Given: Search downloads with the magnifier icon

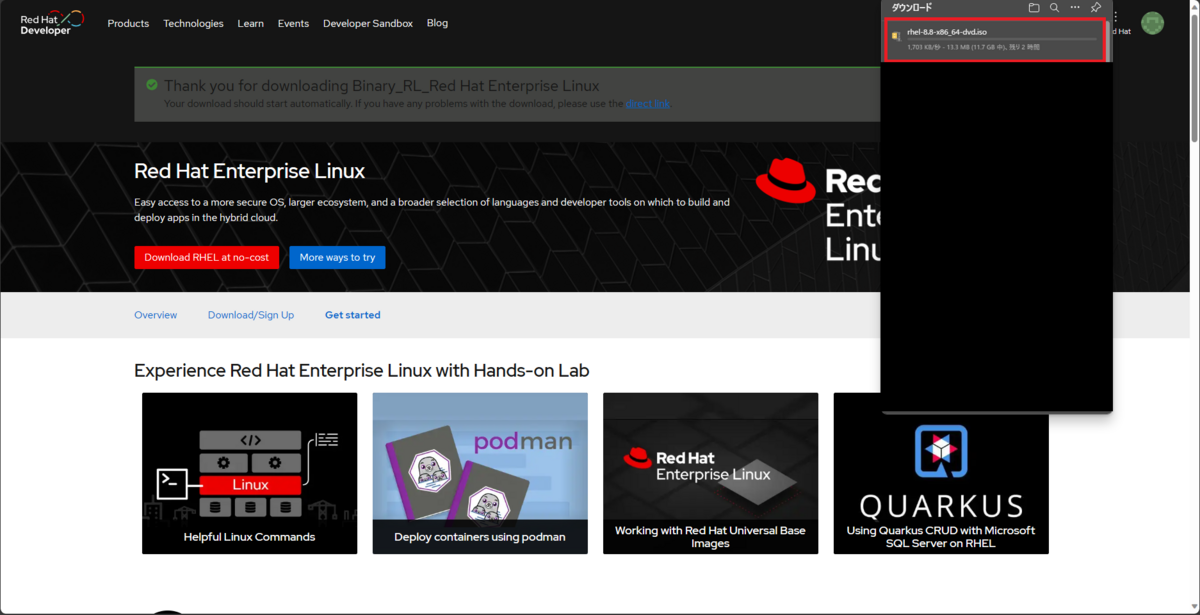Looking at the screenshot, I should [x=1054, y=8].
